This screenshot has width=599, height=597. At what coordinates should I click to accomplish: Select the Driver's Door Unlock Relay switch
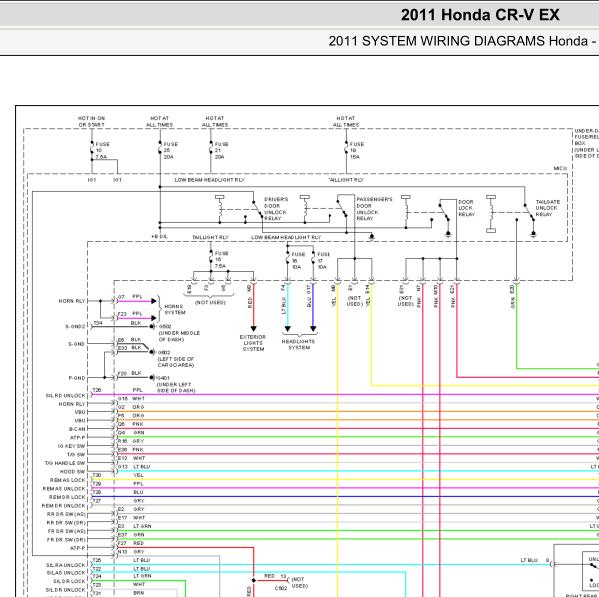point(258,210)
